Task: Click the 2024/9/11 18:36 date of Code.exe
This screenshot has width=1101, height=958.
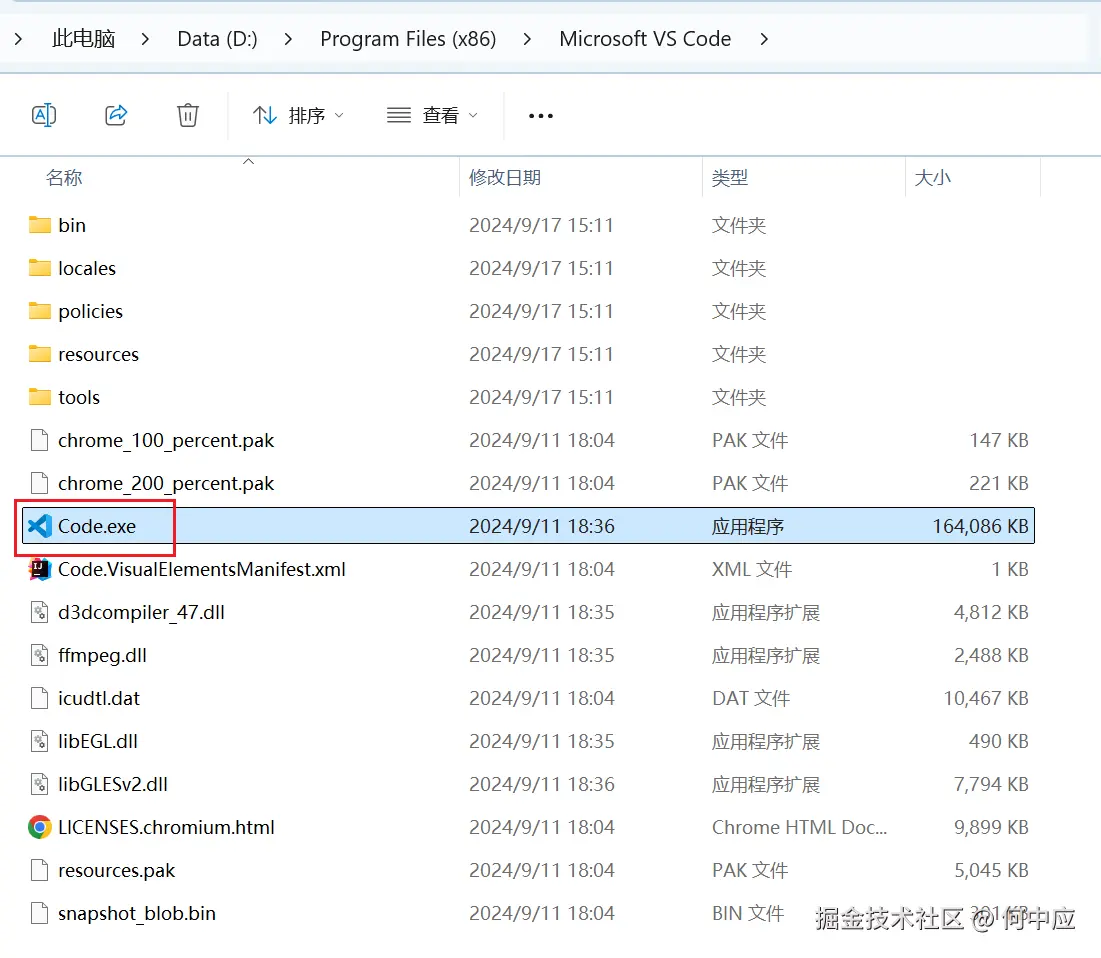Action: pyautogui.click(x=541, y=526)
